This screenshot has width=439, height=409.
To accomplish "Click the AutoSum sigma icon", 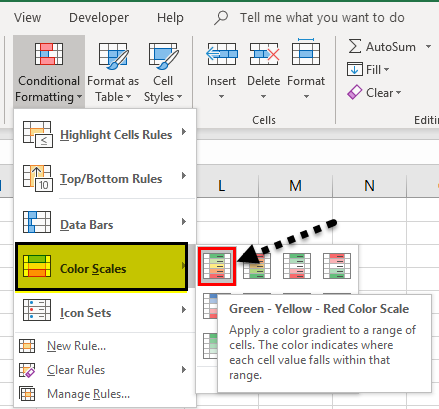I will (x=355, y=46).
